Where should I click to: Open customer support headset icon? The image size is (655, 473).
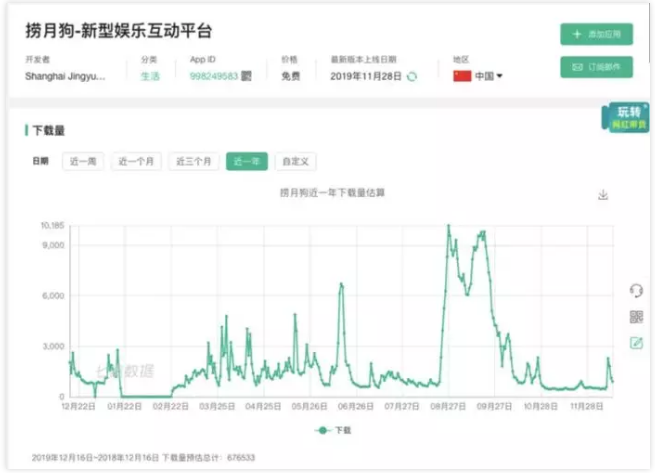[636, 290]
